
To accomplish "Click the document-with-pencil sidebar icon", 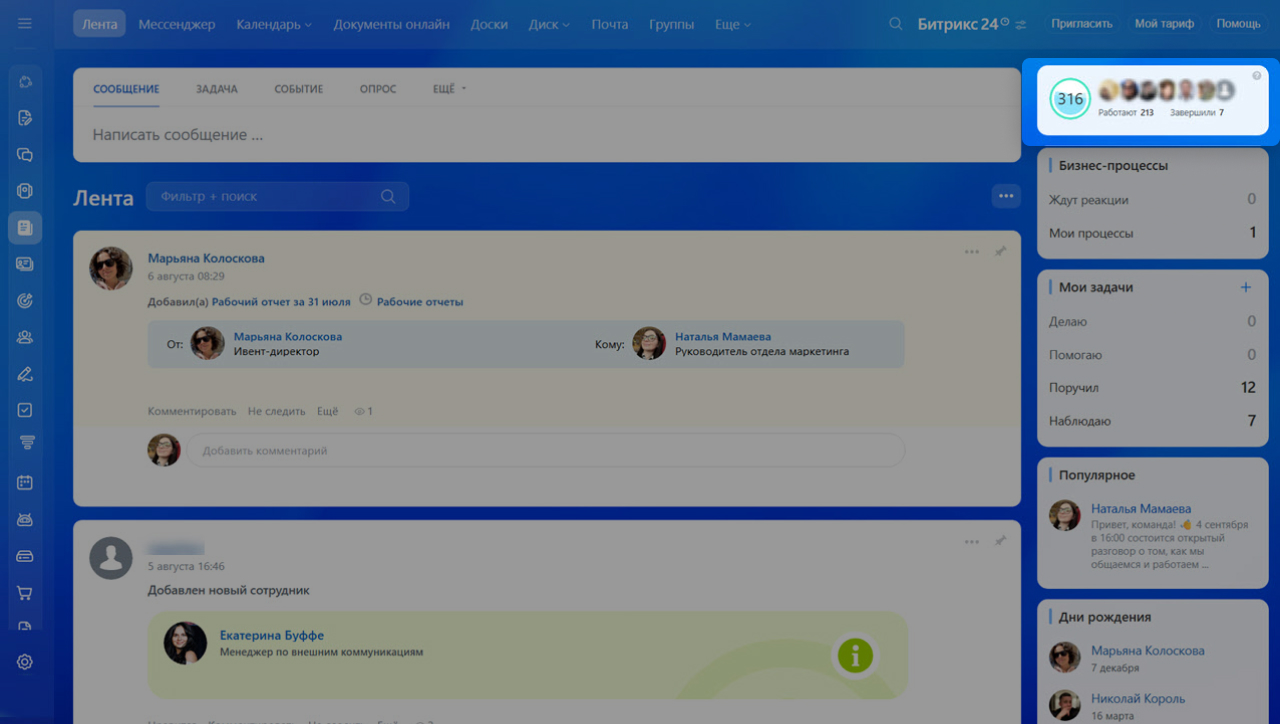I will click(25, 118).
